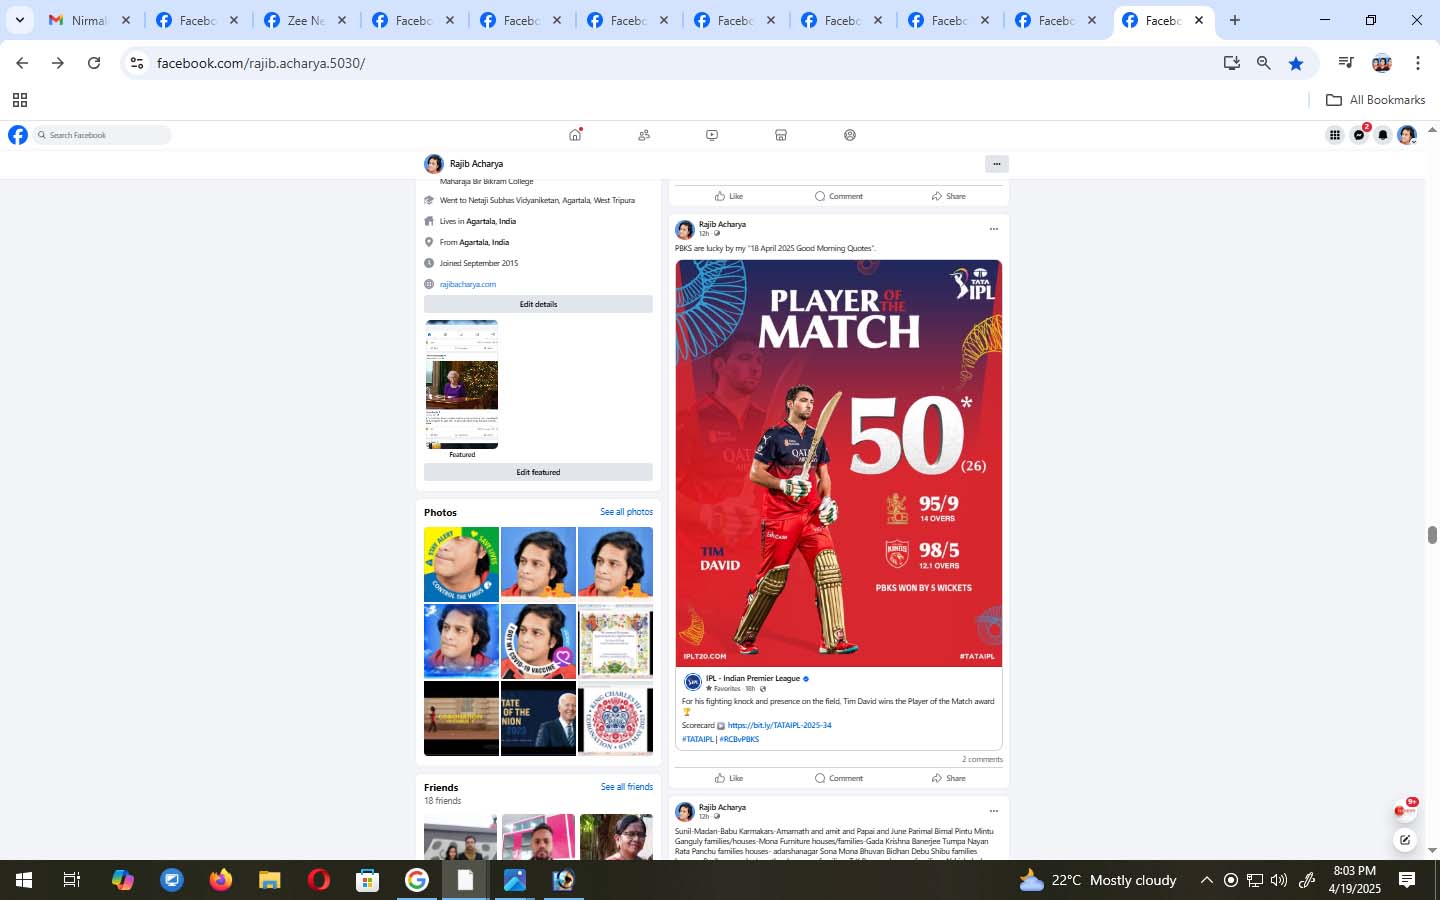Comment on the Player of the Match post

(839, 778)
